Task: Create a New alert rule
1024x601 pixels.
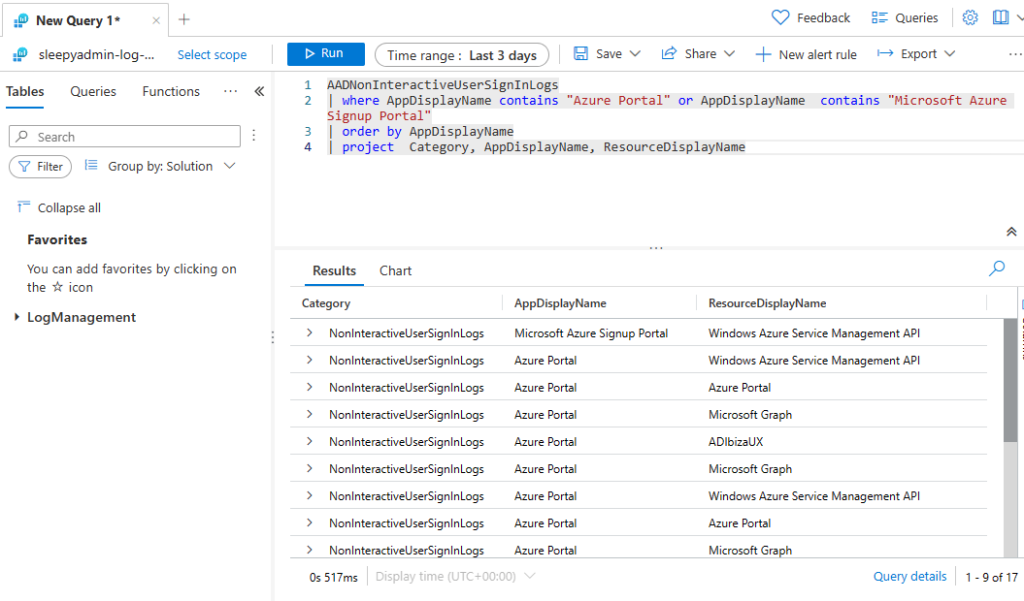Action: pyautogui.click(x=806, y=54)
